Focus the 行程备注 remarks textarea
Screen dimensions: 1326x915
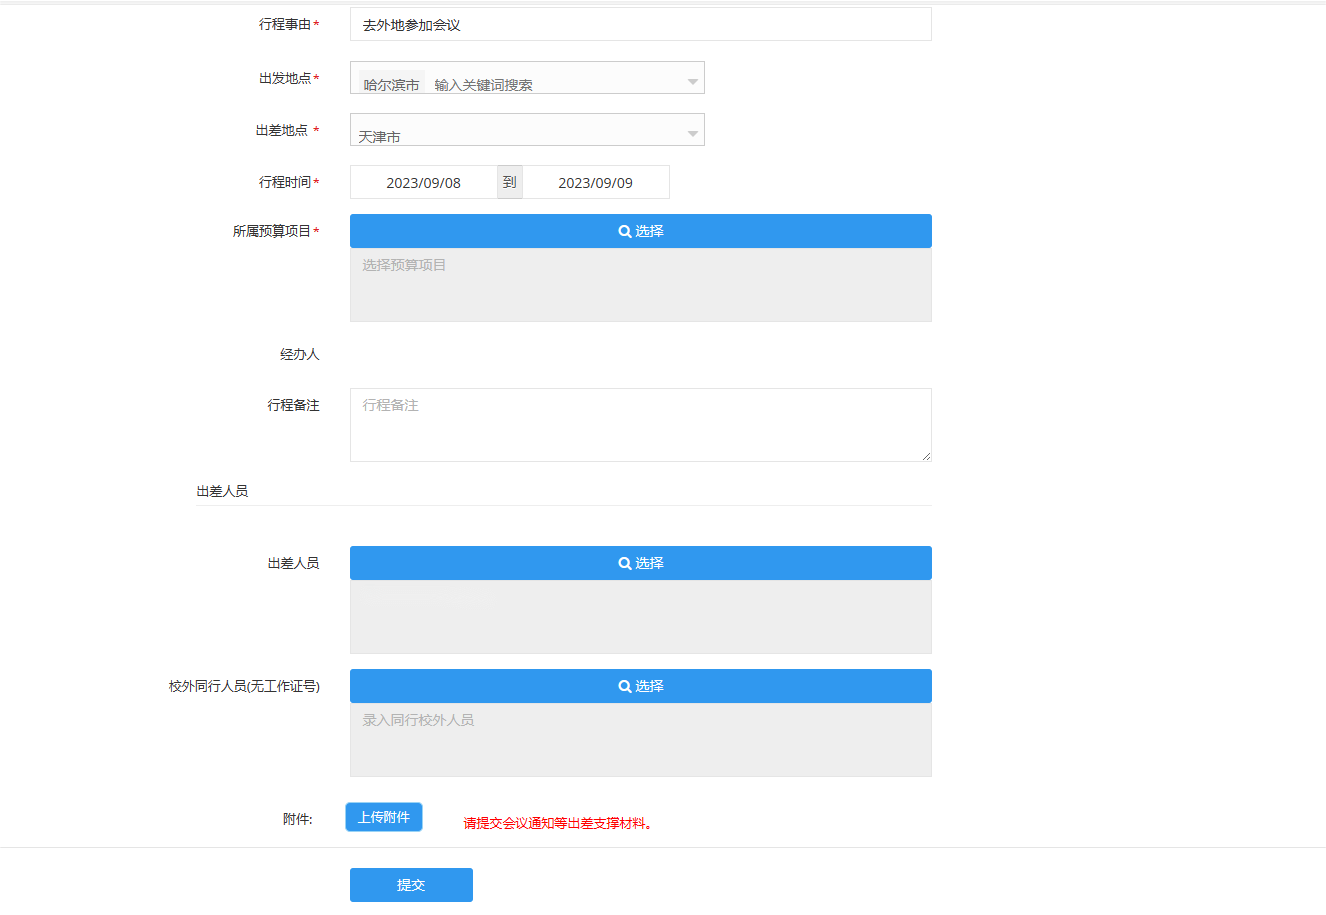640,425
